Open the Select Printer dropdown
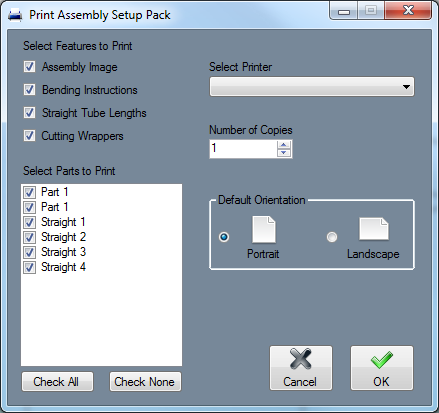The image size is (439, 413). tap(312, 87)
